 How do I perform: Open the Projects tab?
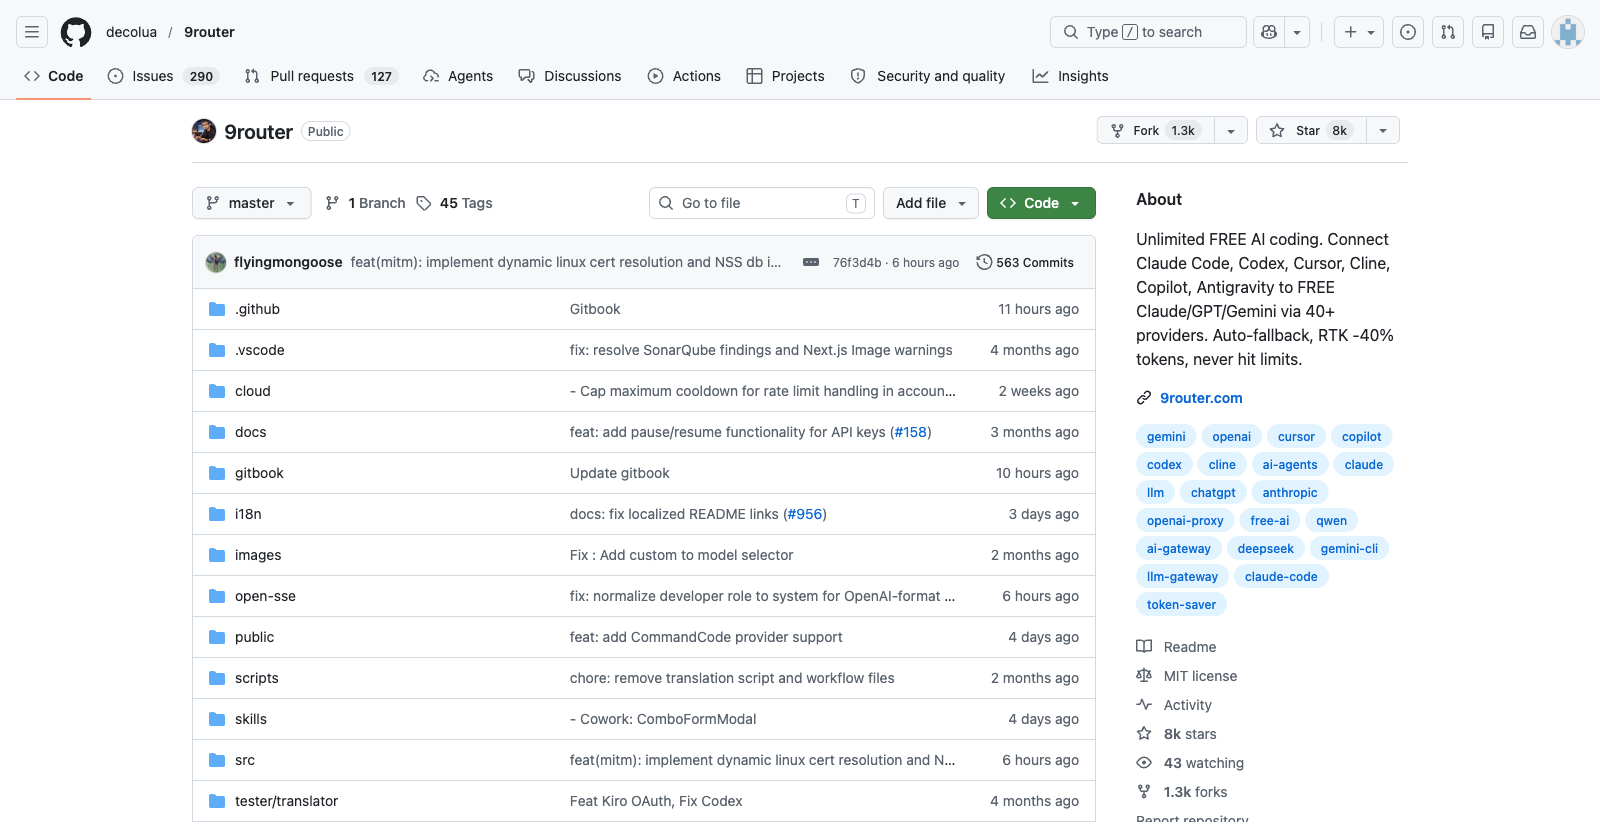785,76
